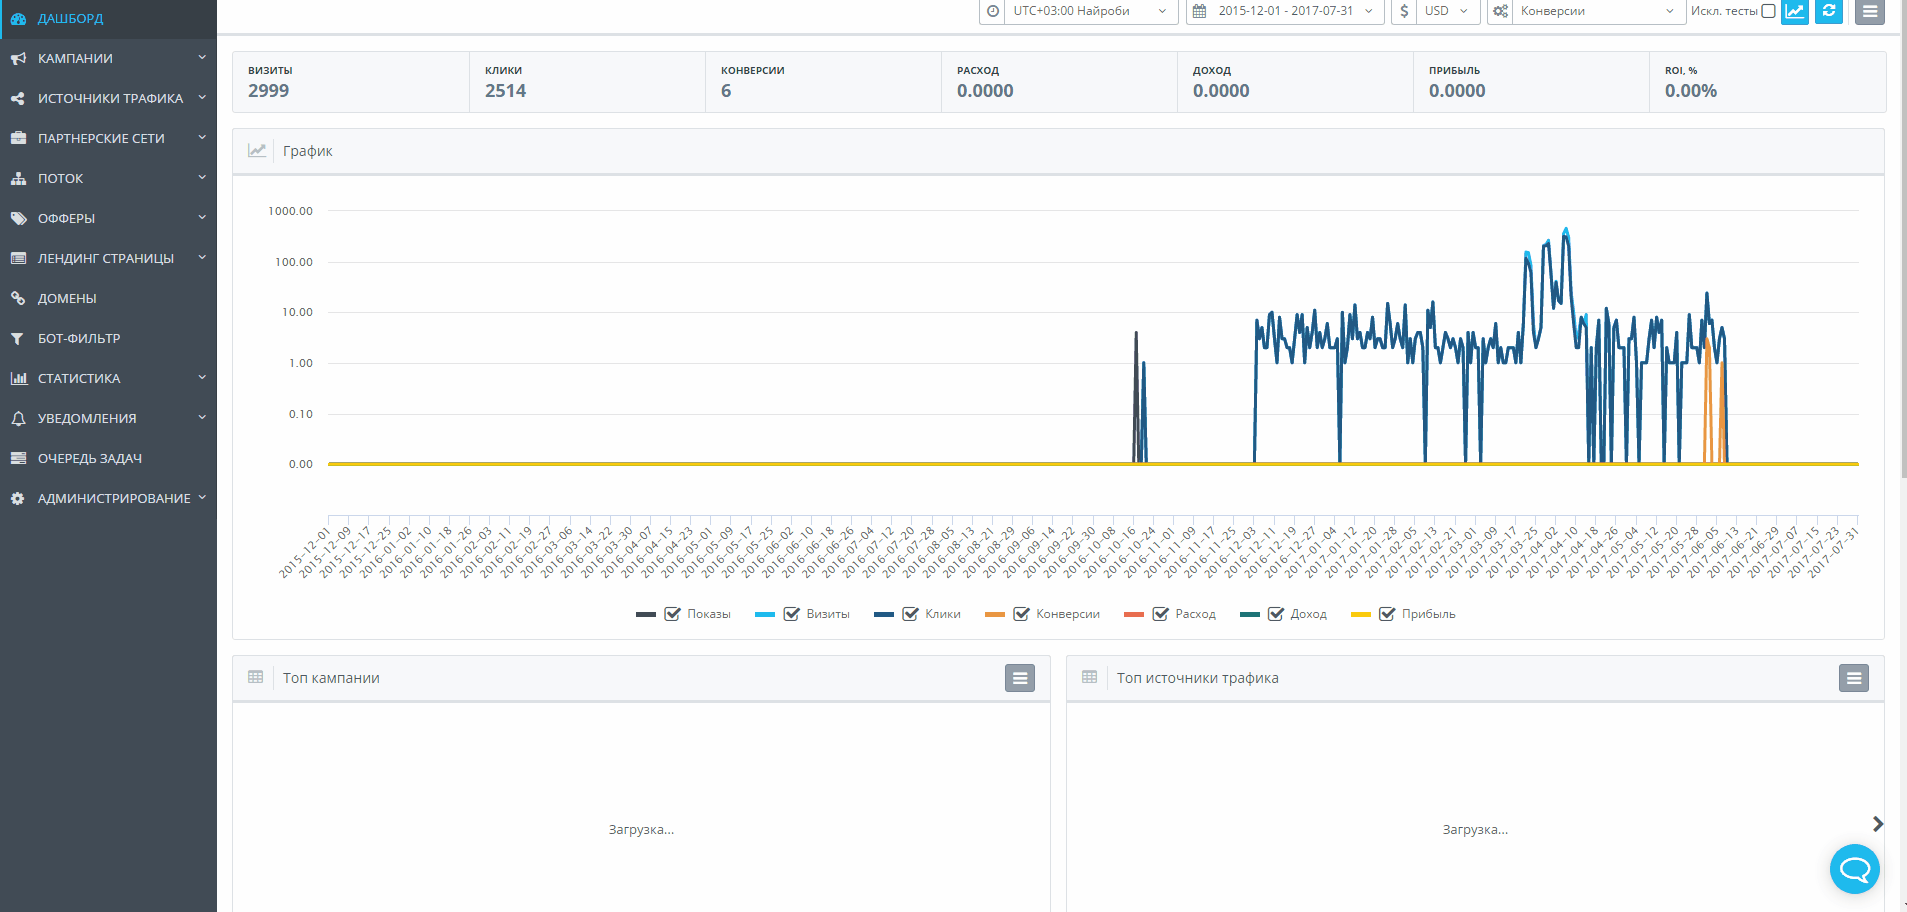Screen dimensions: 1907x912
Task: Click the bell icon beside Уведомления
Action: pos(18,418)
